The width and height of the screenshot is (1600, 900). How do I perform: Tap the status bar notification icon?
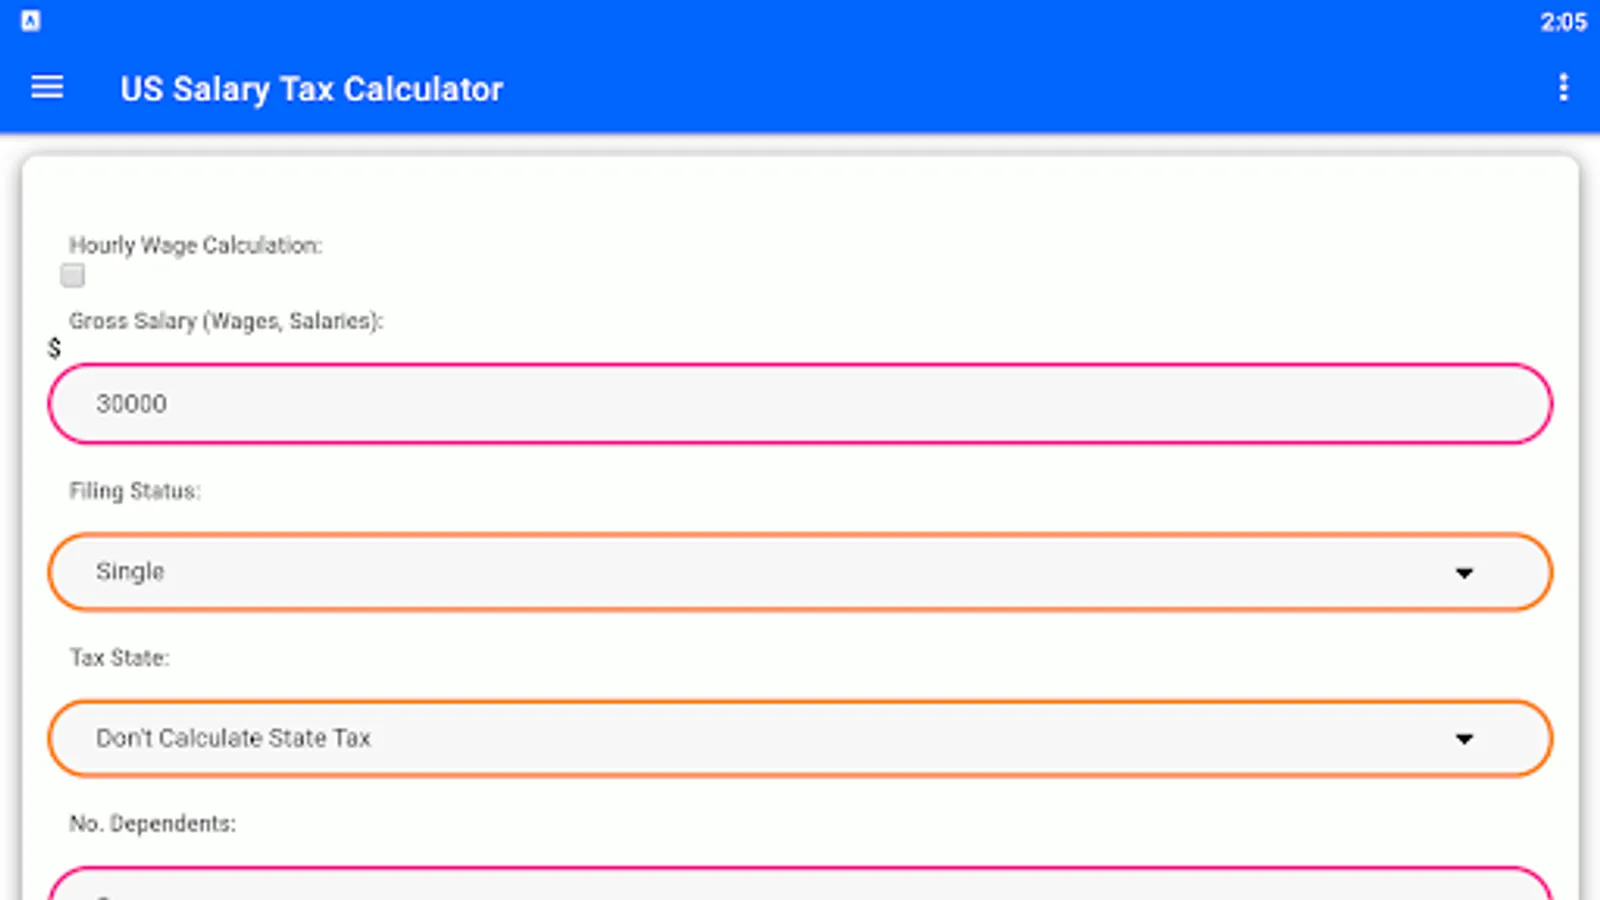(x=31, y=21)
